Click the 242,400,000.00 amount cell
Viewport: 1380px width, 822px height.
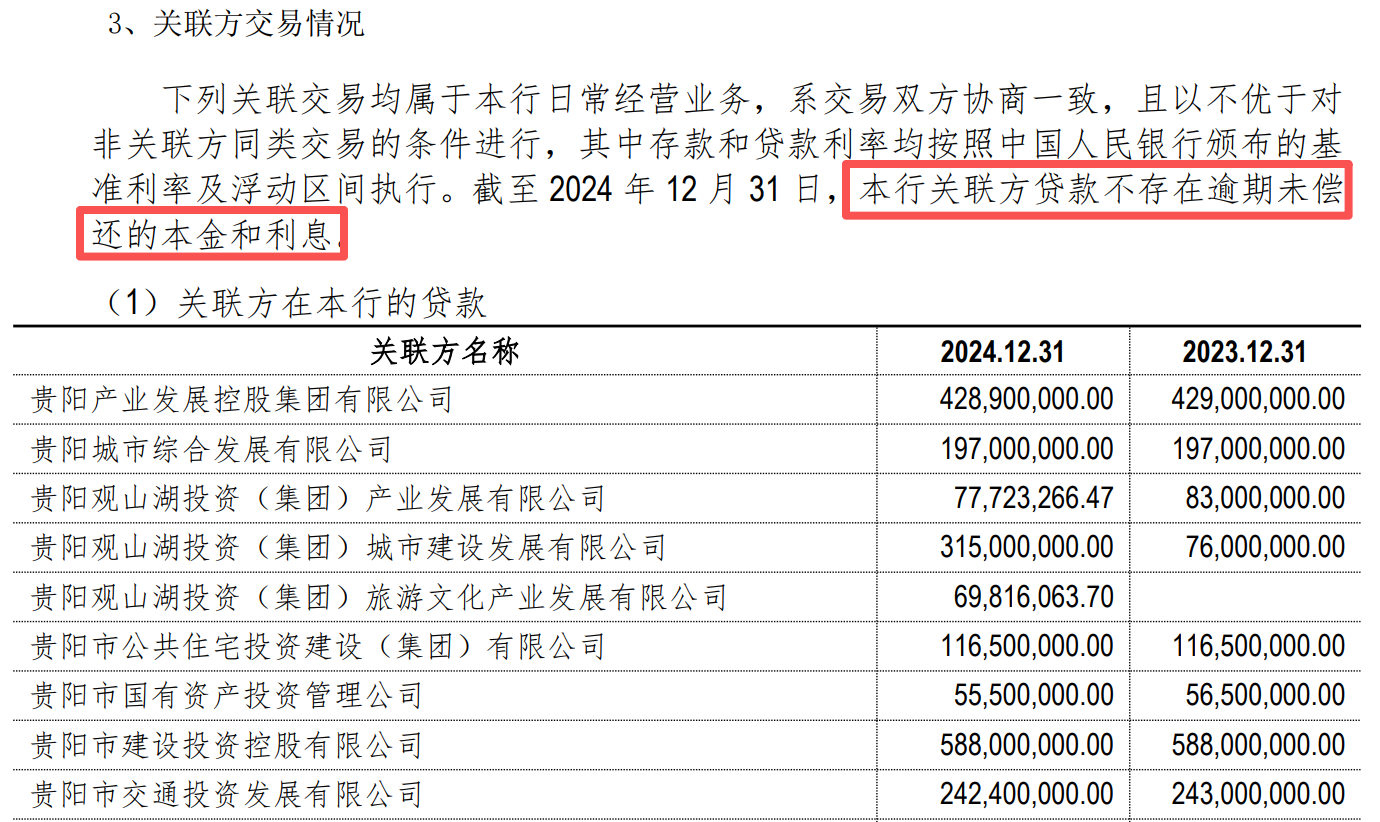pos(1026,794)
